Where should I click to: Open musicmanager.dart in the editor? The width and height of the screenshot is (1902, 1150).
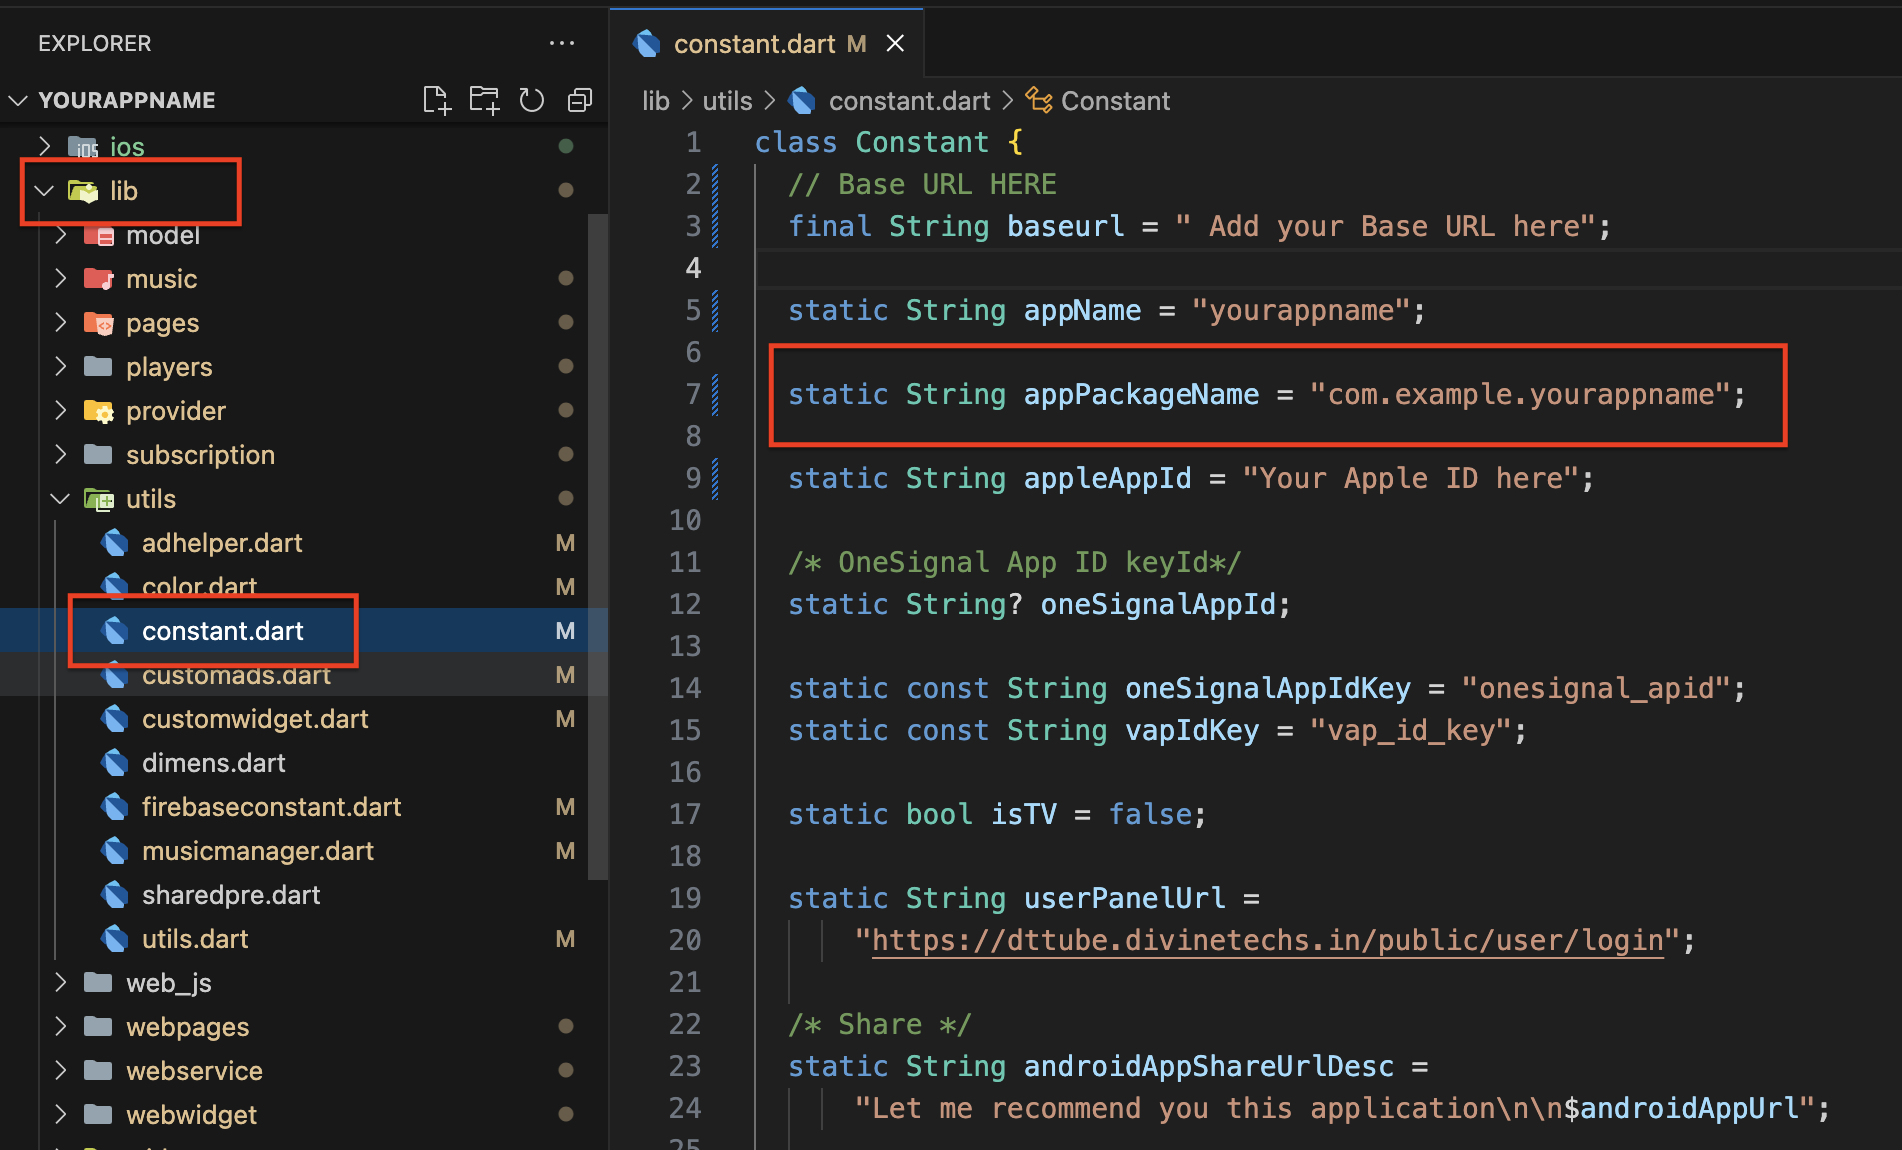pos(257,851)
